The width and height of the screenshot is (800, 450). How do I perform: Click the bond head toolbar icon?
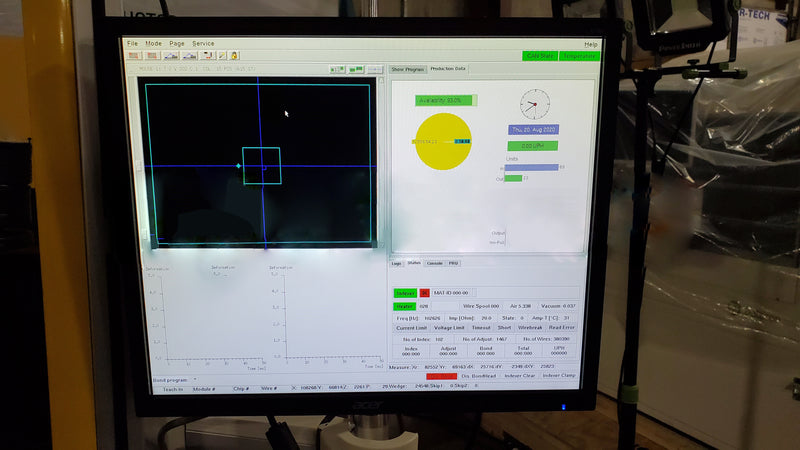pos(207,56)
